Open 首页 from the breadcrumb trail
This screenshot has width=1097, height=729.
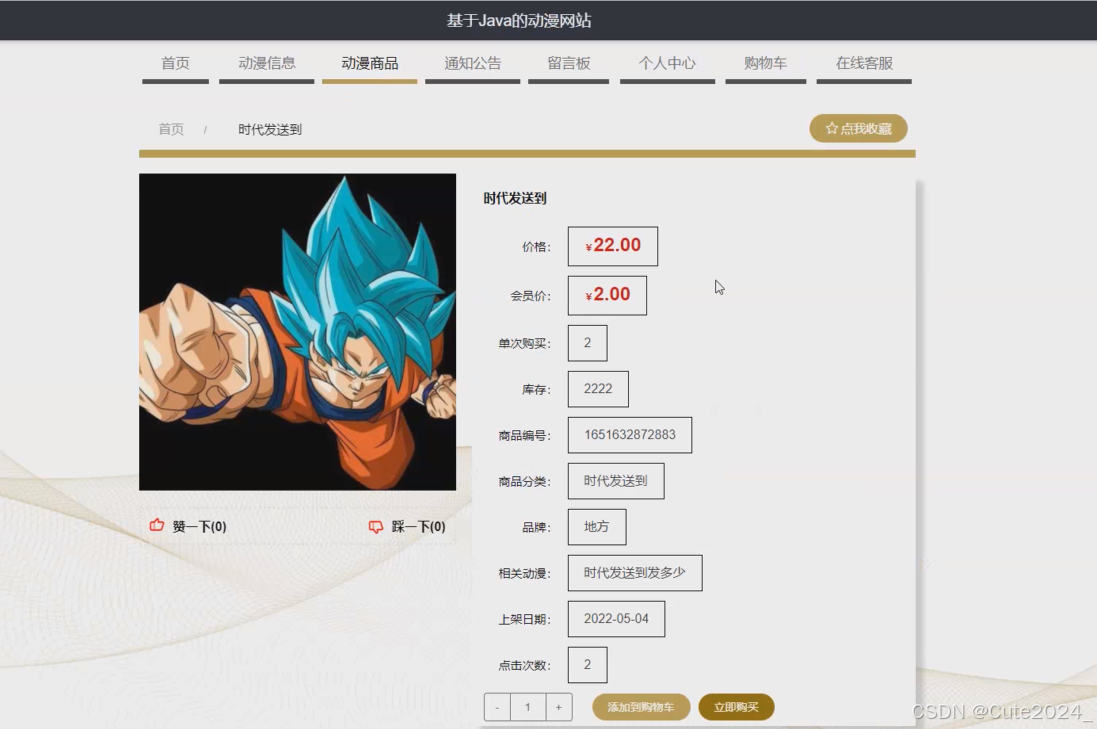[x=170, y=128]
